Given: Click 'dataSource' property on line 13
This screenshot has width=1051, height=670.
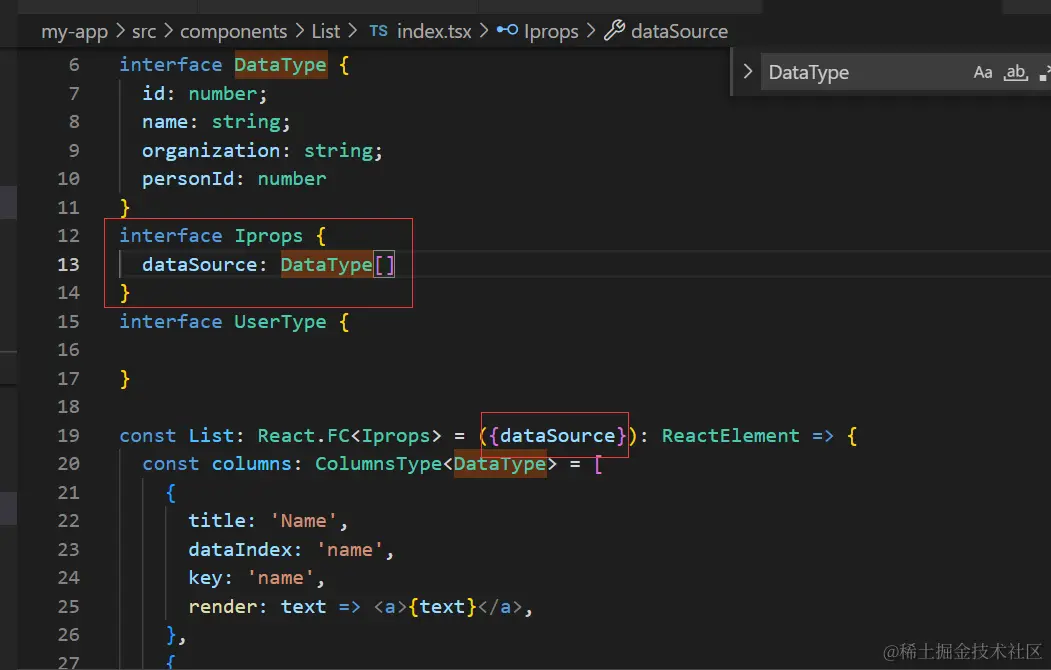Looking at the screenshot, I should [x=200, y=265].
